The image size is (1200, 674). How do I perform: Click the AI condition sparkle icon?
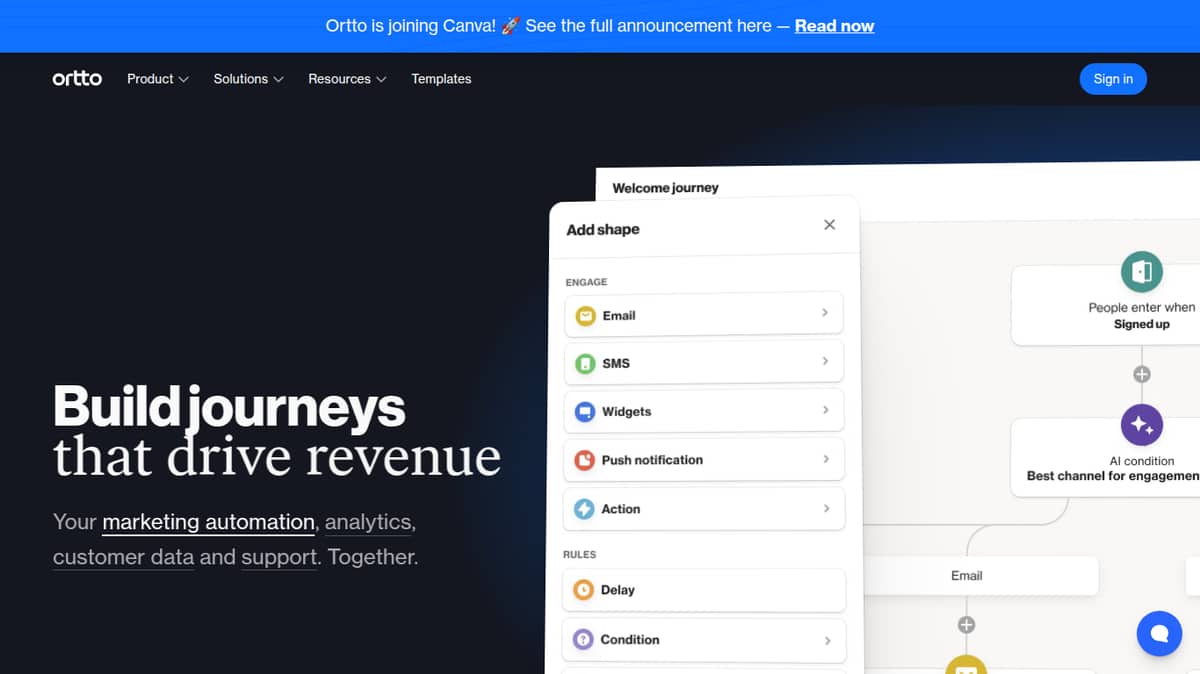point(1141,425)
